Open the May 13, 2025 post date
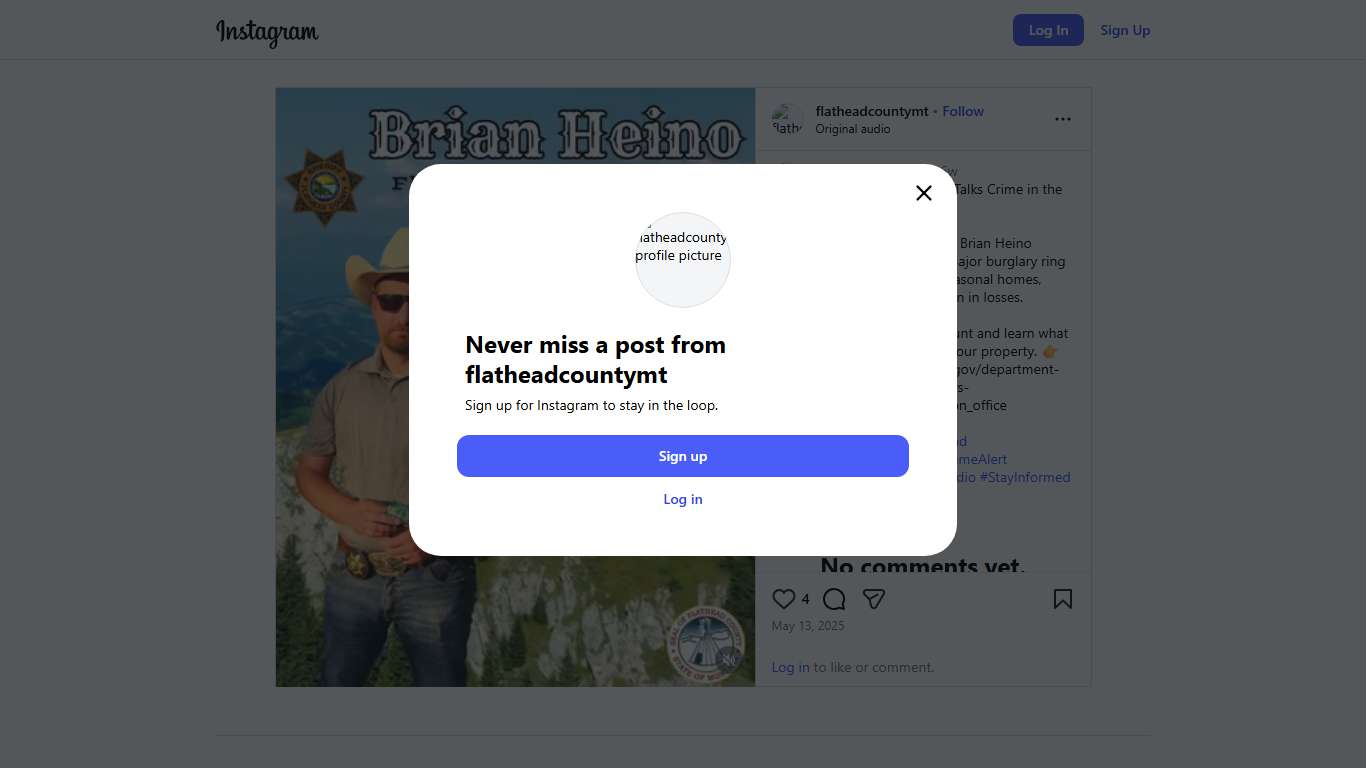The width and height of the screenshot is (1366, 768). 808,626
